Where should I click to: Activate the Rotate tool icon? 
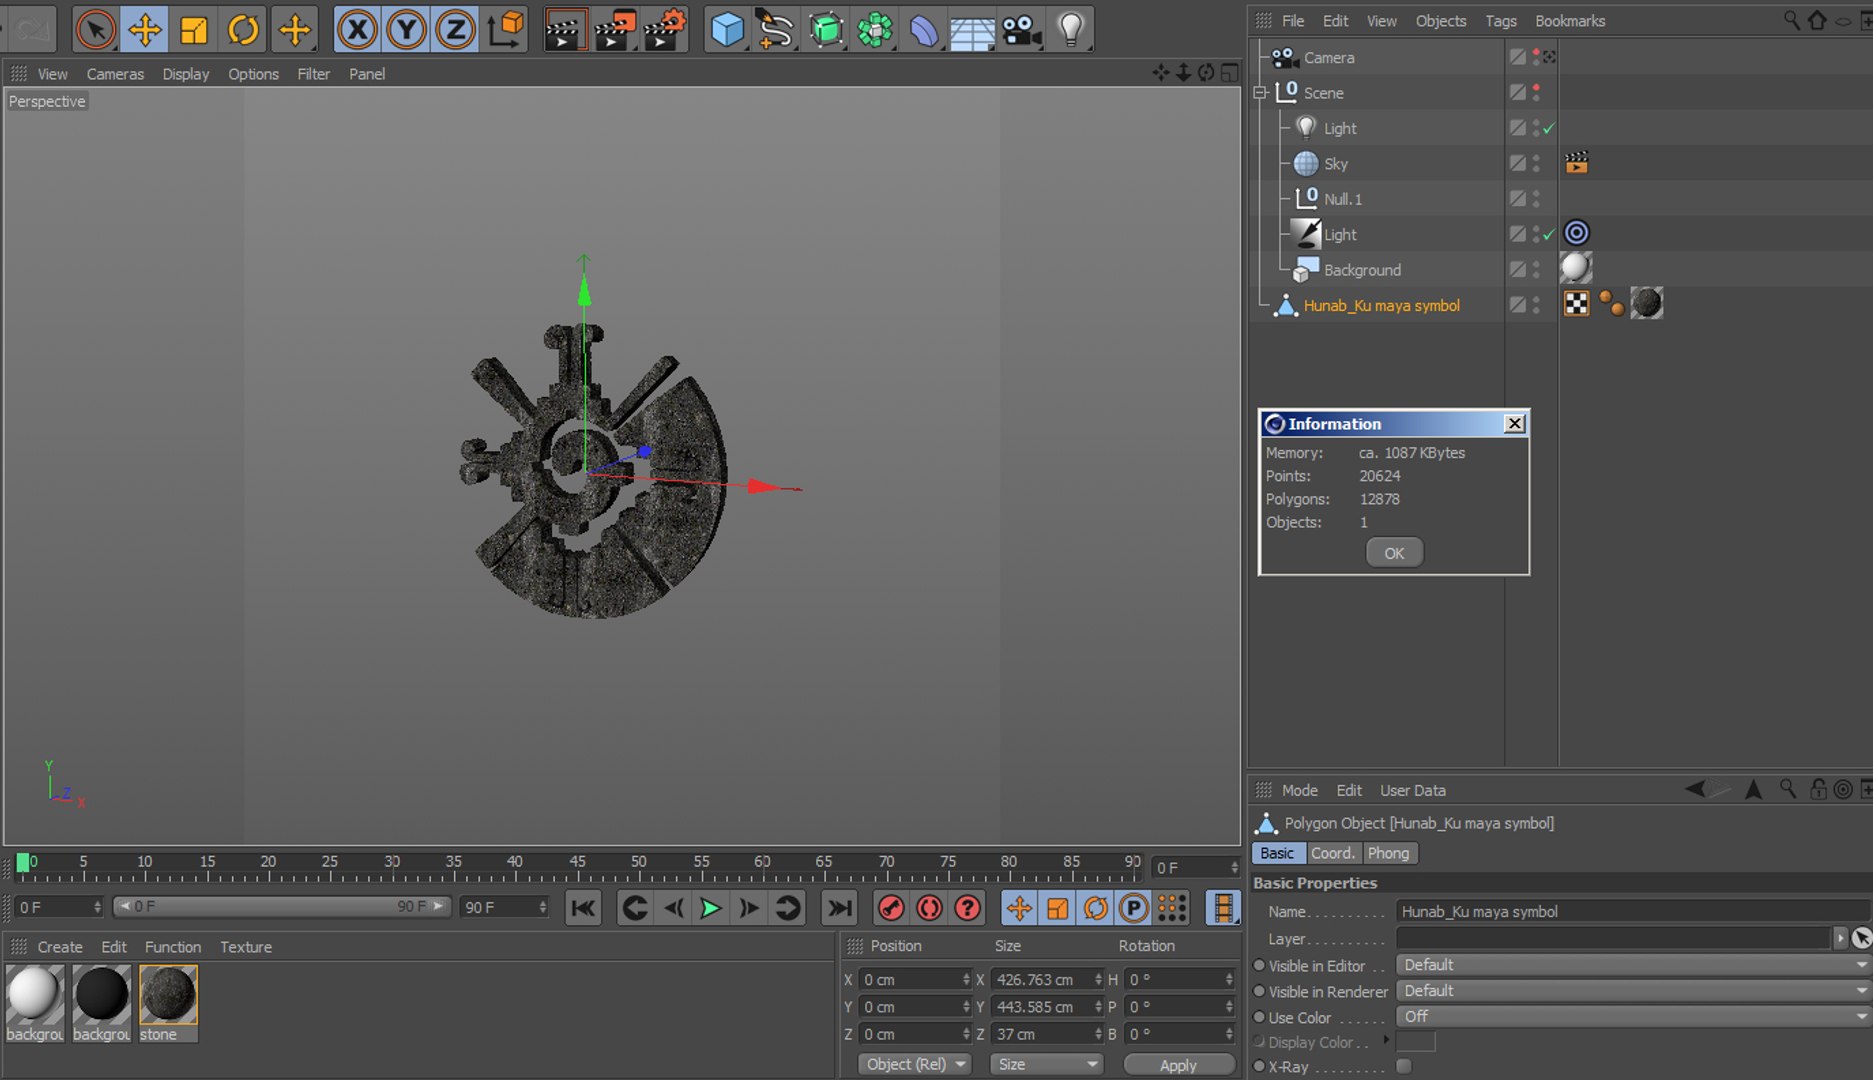(243, 30)
